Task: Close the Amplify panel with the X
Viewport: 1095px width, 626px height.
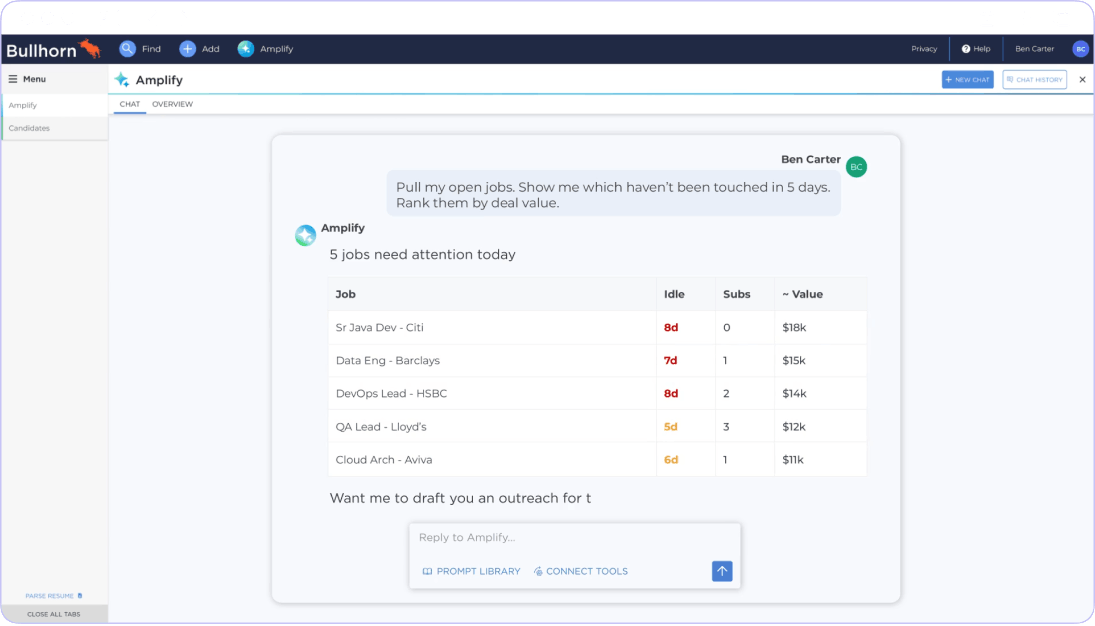Action: pyautogui.click(x=1082, y=80)
